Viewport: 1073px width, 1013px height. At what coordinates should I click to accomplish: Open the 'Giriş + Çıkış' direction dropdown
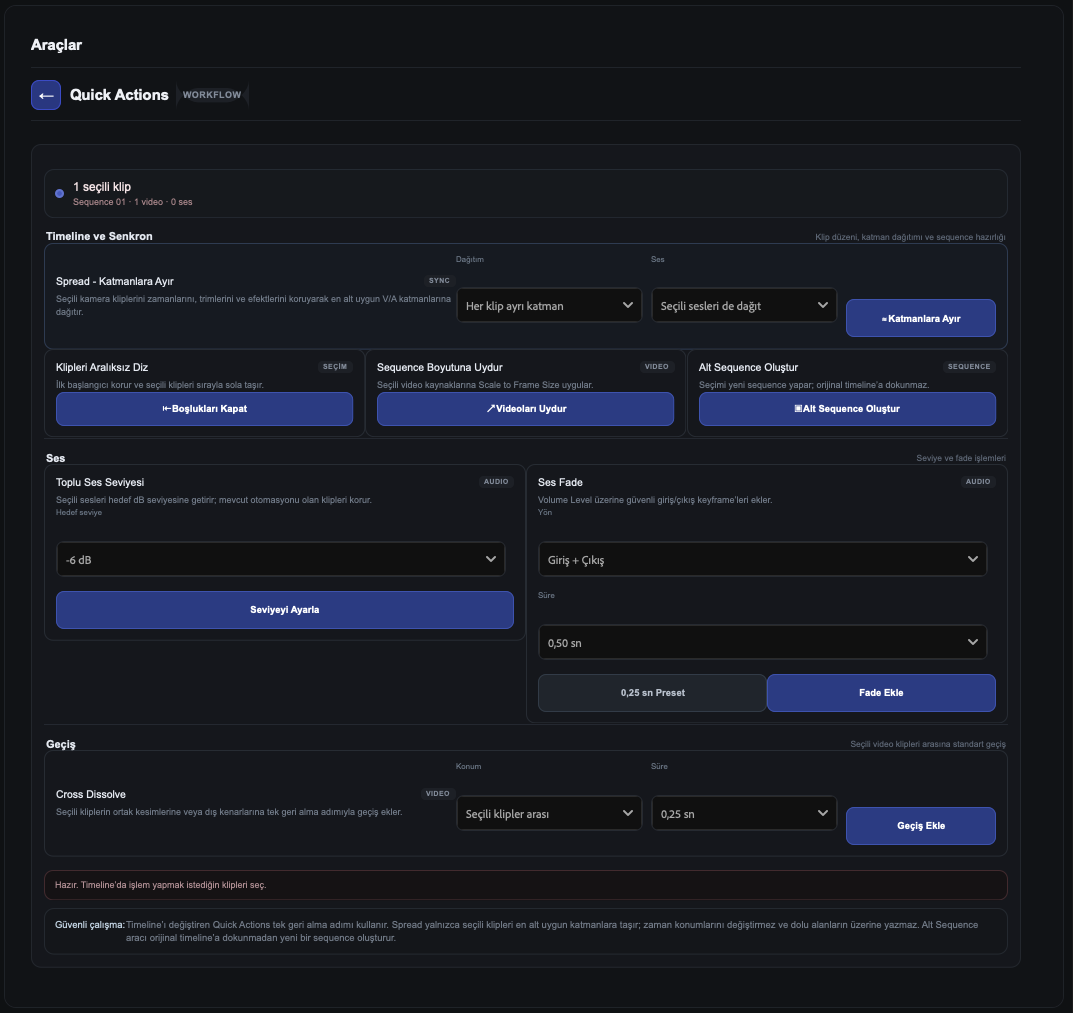tap(762, 559)
